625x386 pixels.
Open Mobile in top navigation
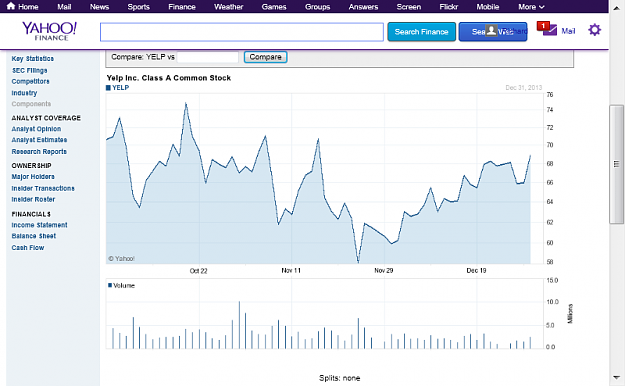[x=487, y=7]
